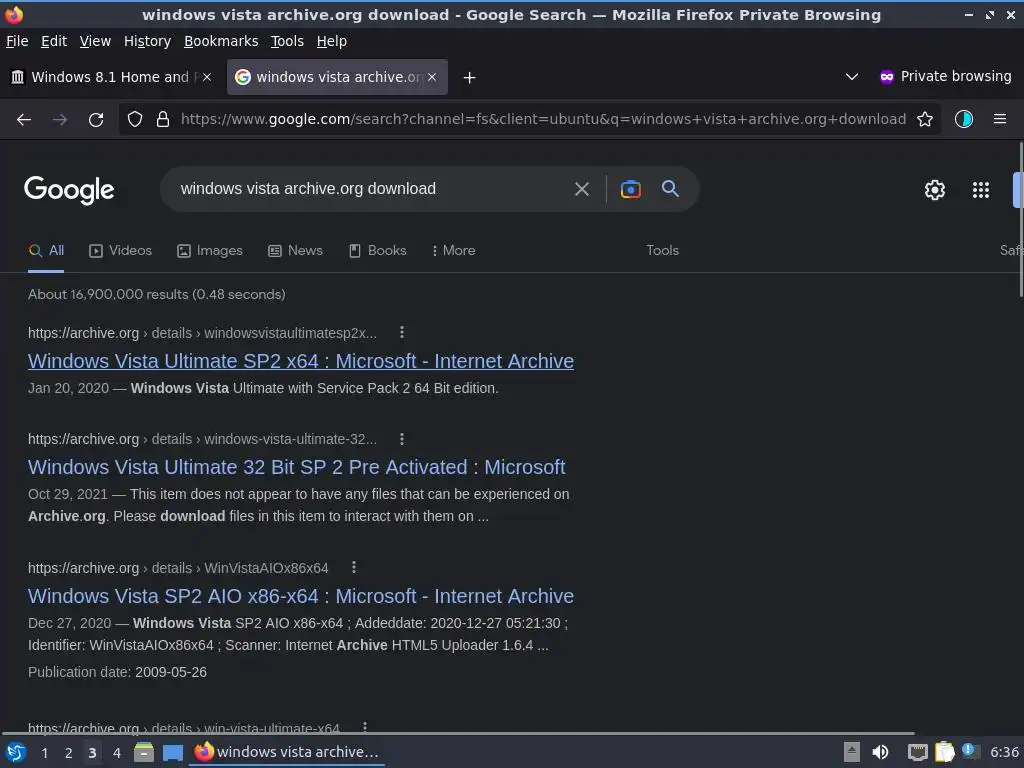The image size is (1024, 768).
Task: Open removable media eject tray icon
Action: 851,752
